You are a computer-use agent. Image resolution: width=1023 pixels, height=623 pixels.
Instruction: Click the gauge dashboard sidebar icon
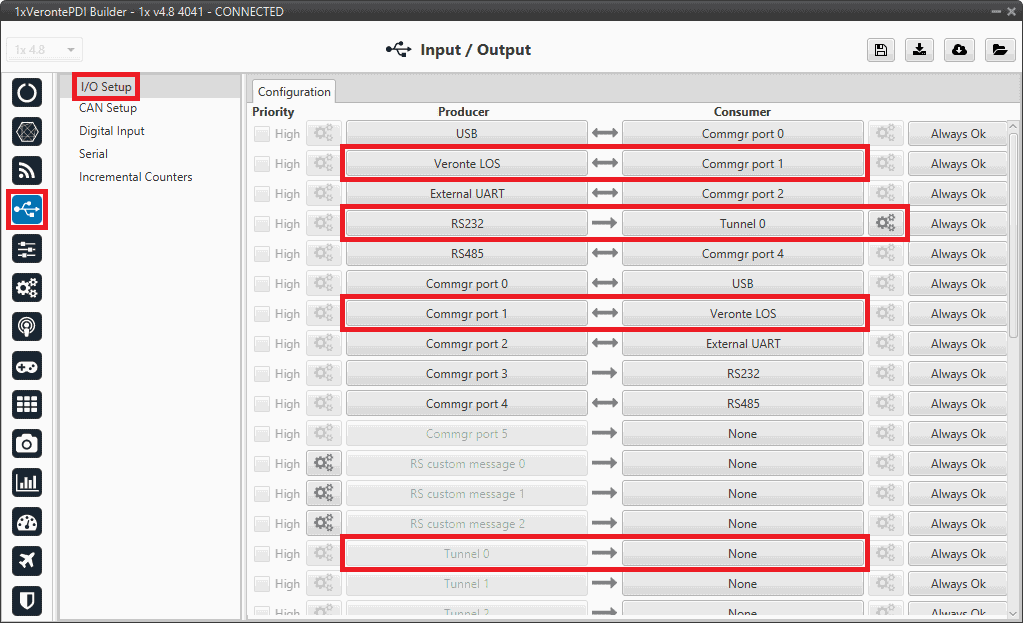tap(27, 521)
